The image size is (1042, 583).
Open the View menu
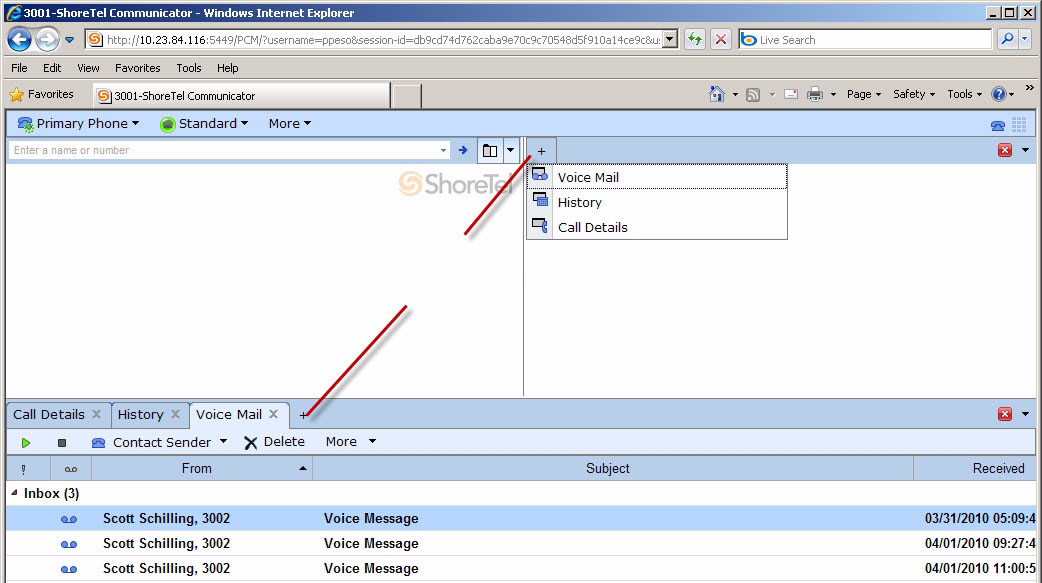point(88,68)
